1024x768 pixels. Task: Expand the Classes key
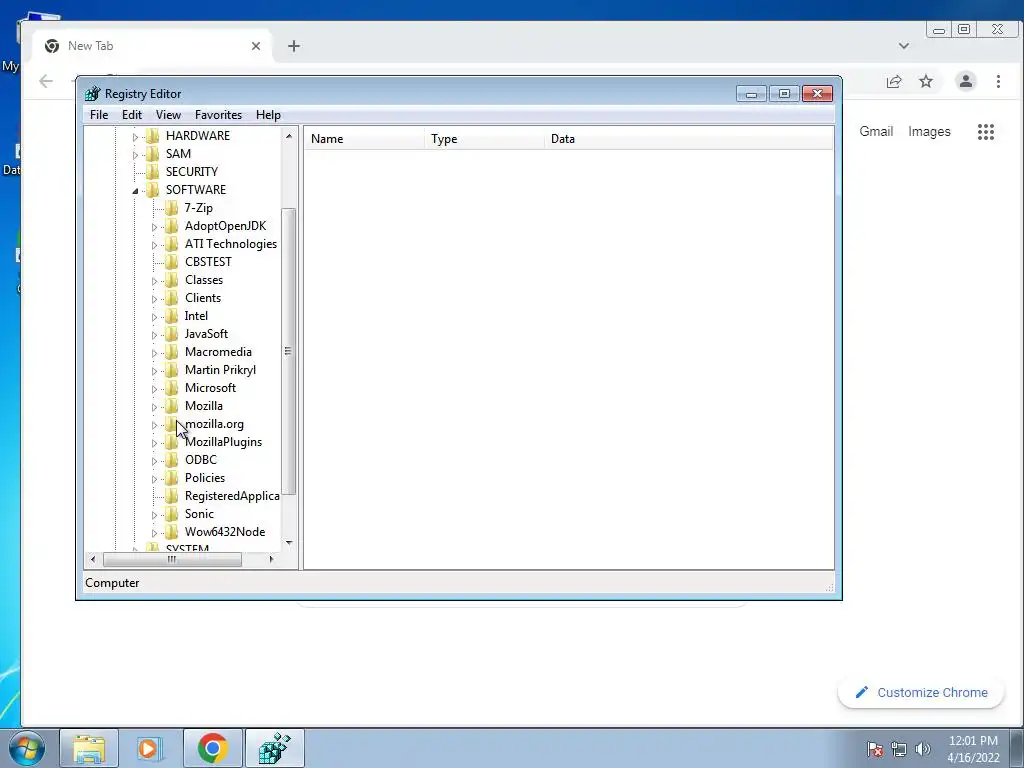(154, 281)
